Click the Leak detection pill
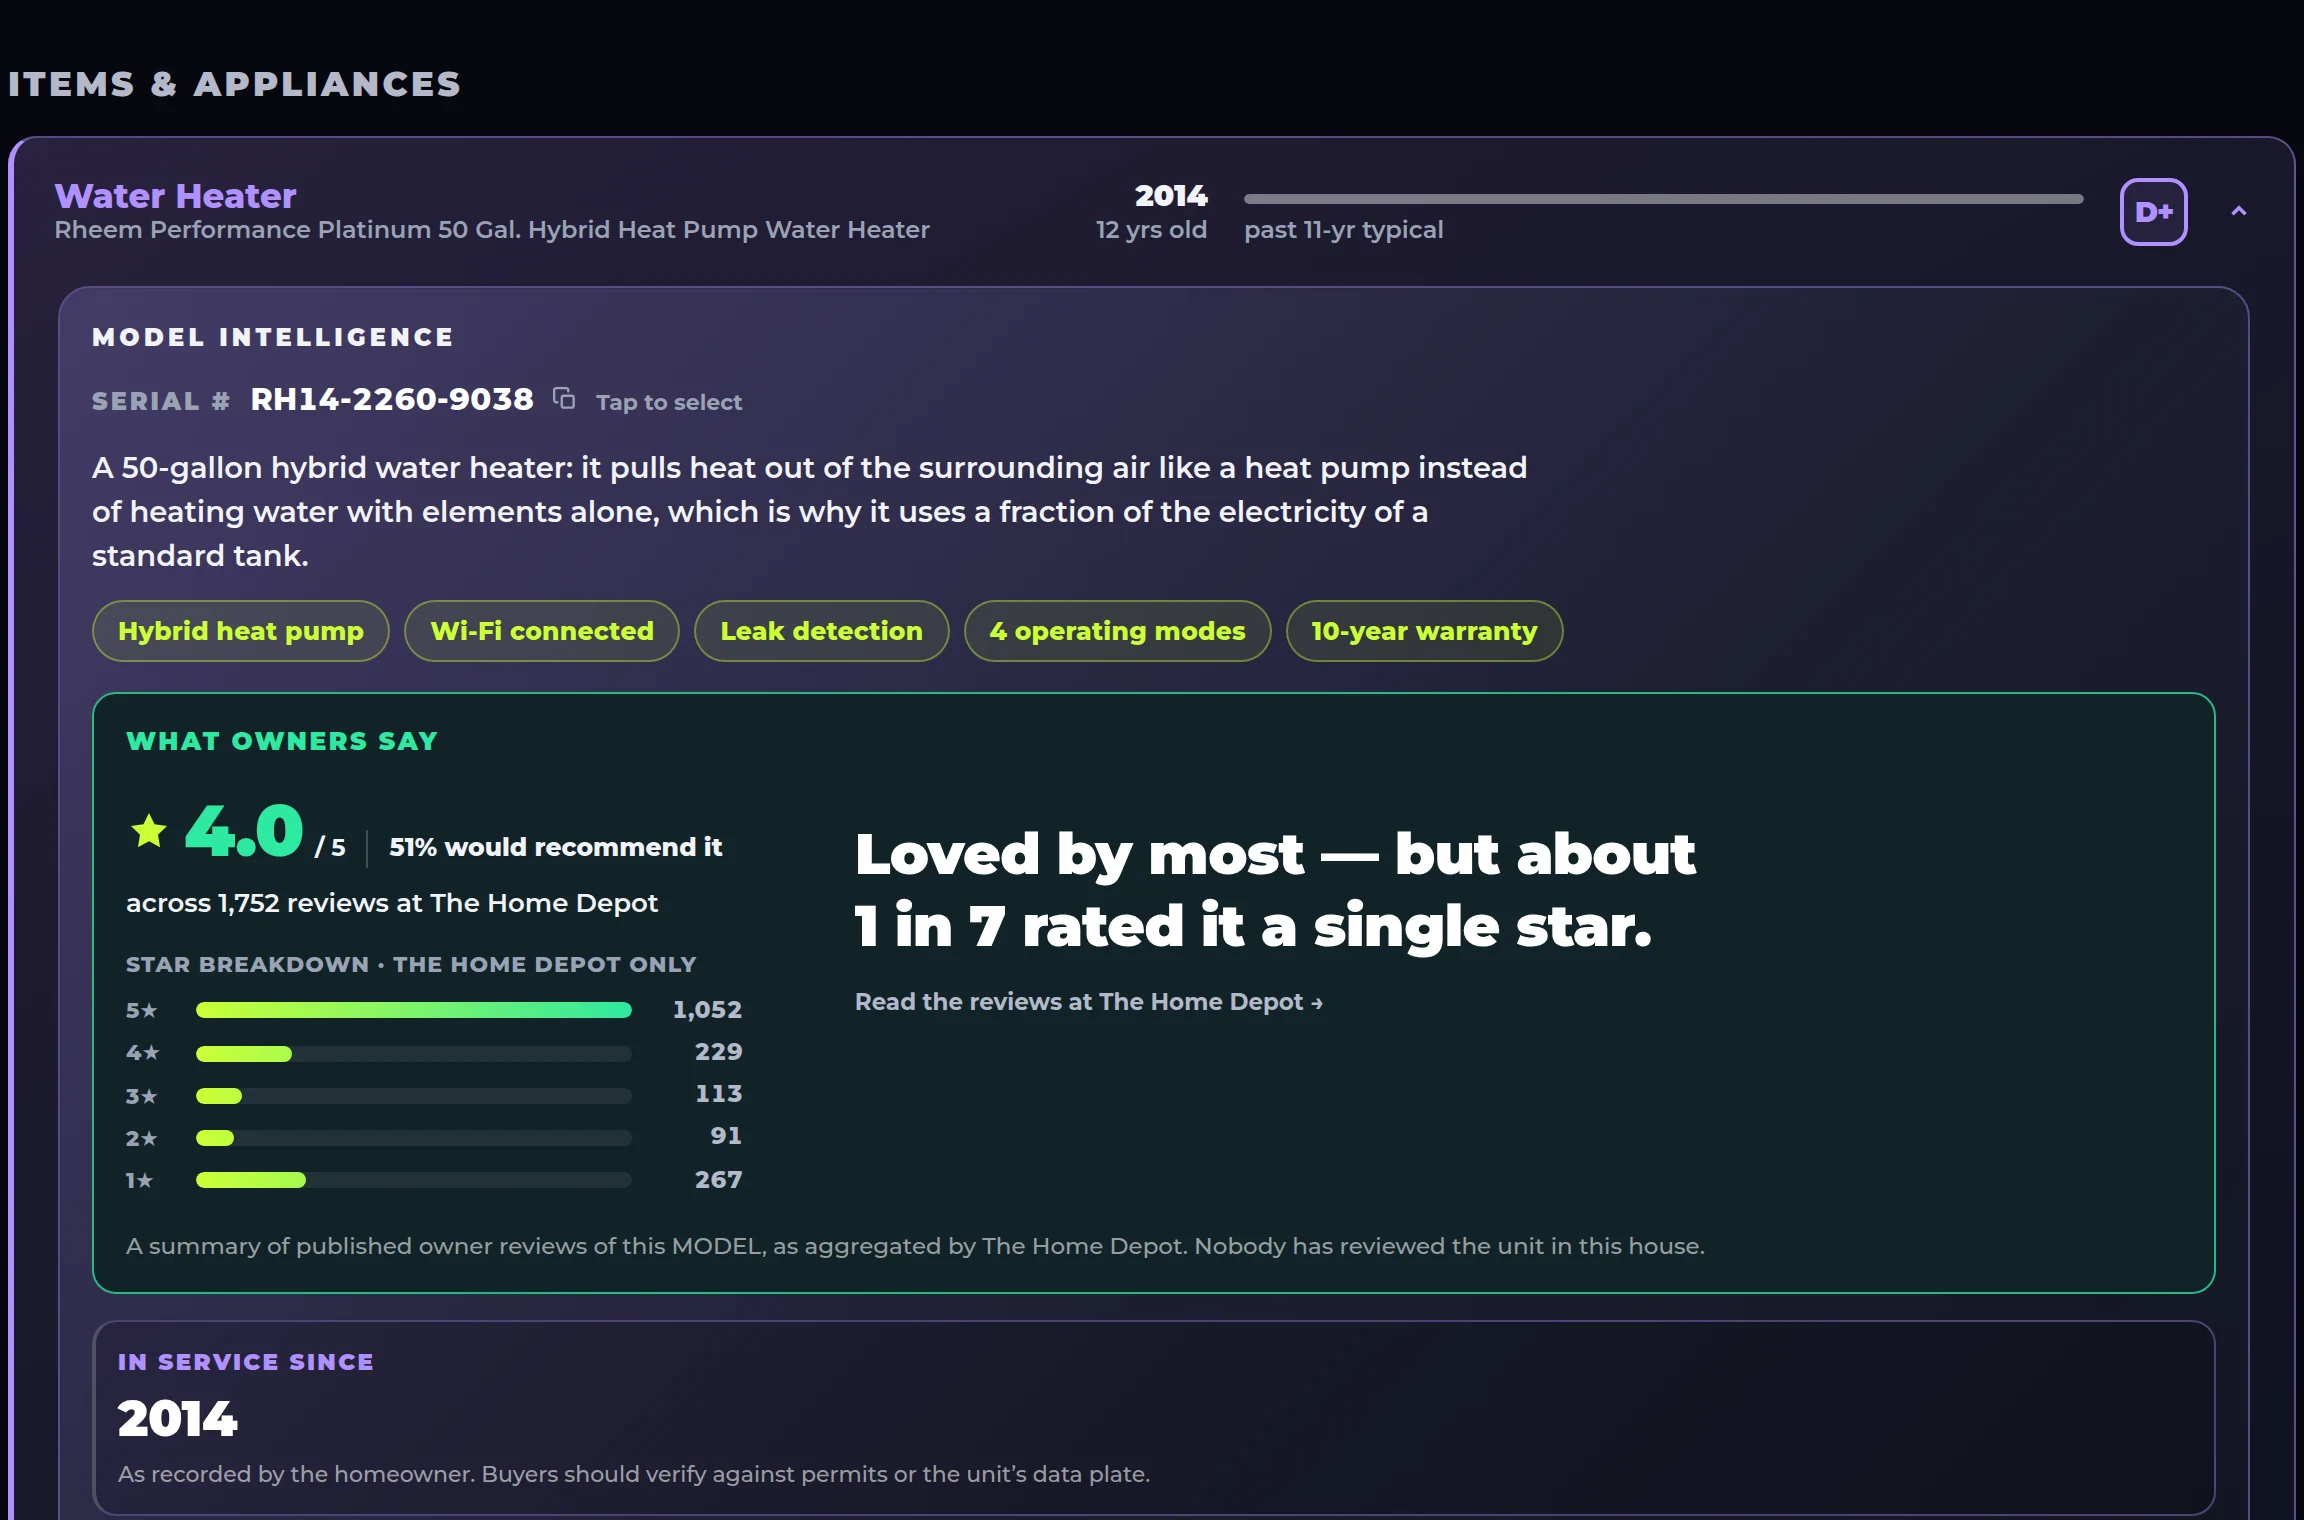The width and height of the screenshot is (2304, 1520). point(821,631)
